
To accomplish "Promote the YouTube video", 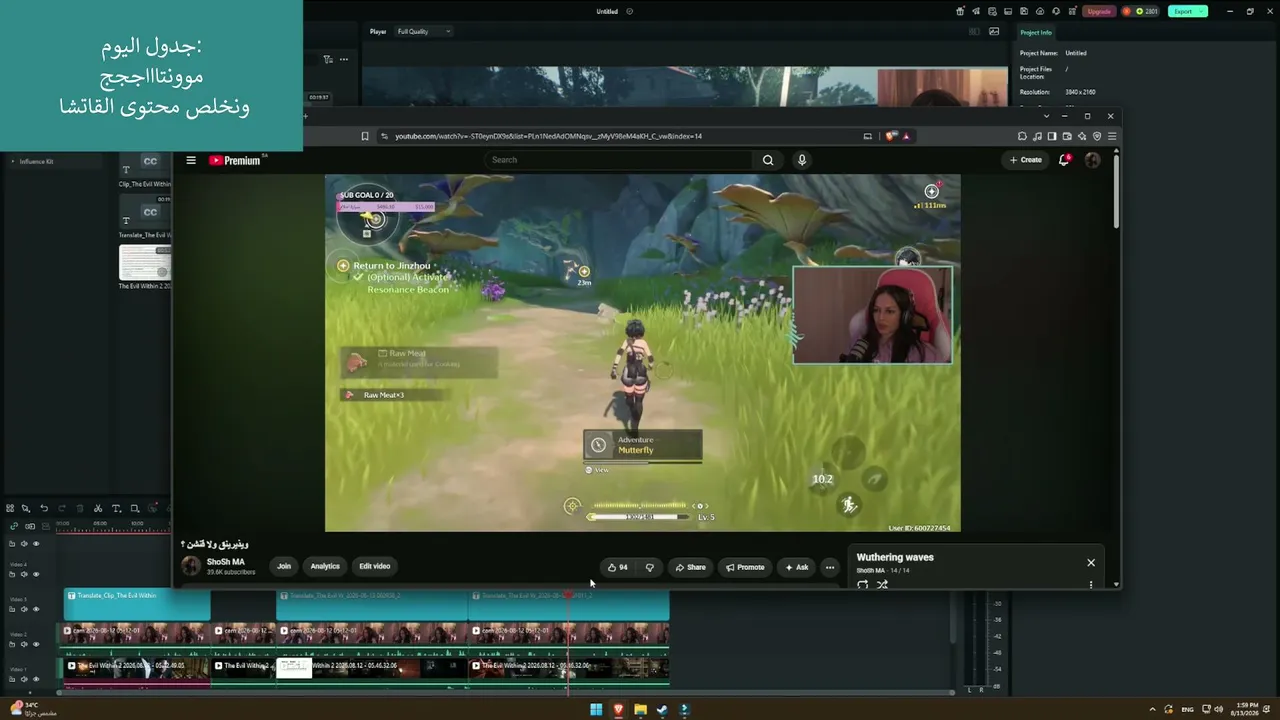I will point(745,567).
